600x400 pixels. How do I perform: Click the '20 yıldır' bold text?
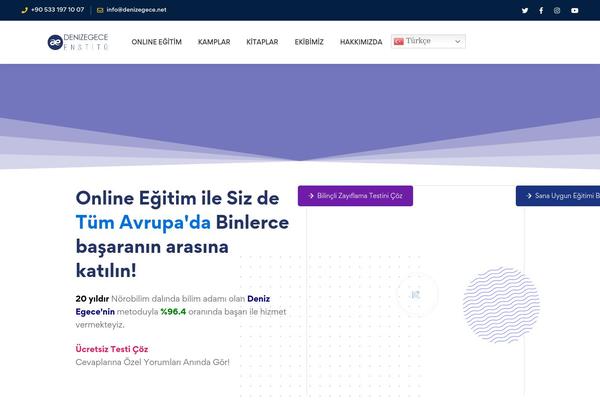click(92, 299)
